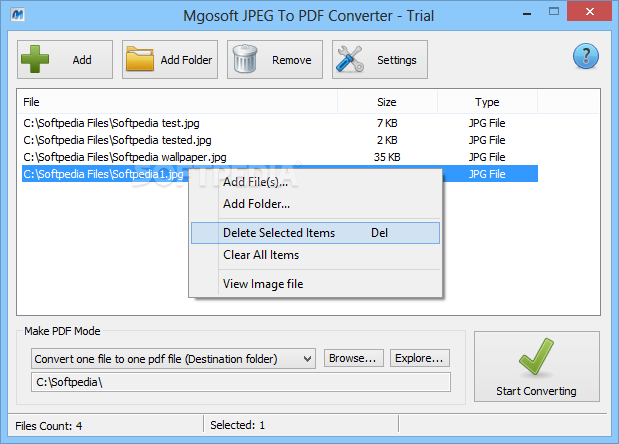Image resolution: width=619 pixels, height=444 pixels.
Task: Open help with the blue question mark icon
Action: pos(586,56)
